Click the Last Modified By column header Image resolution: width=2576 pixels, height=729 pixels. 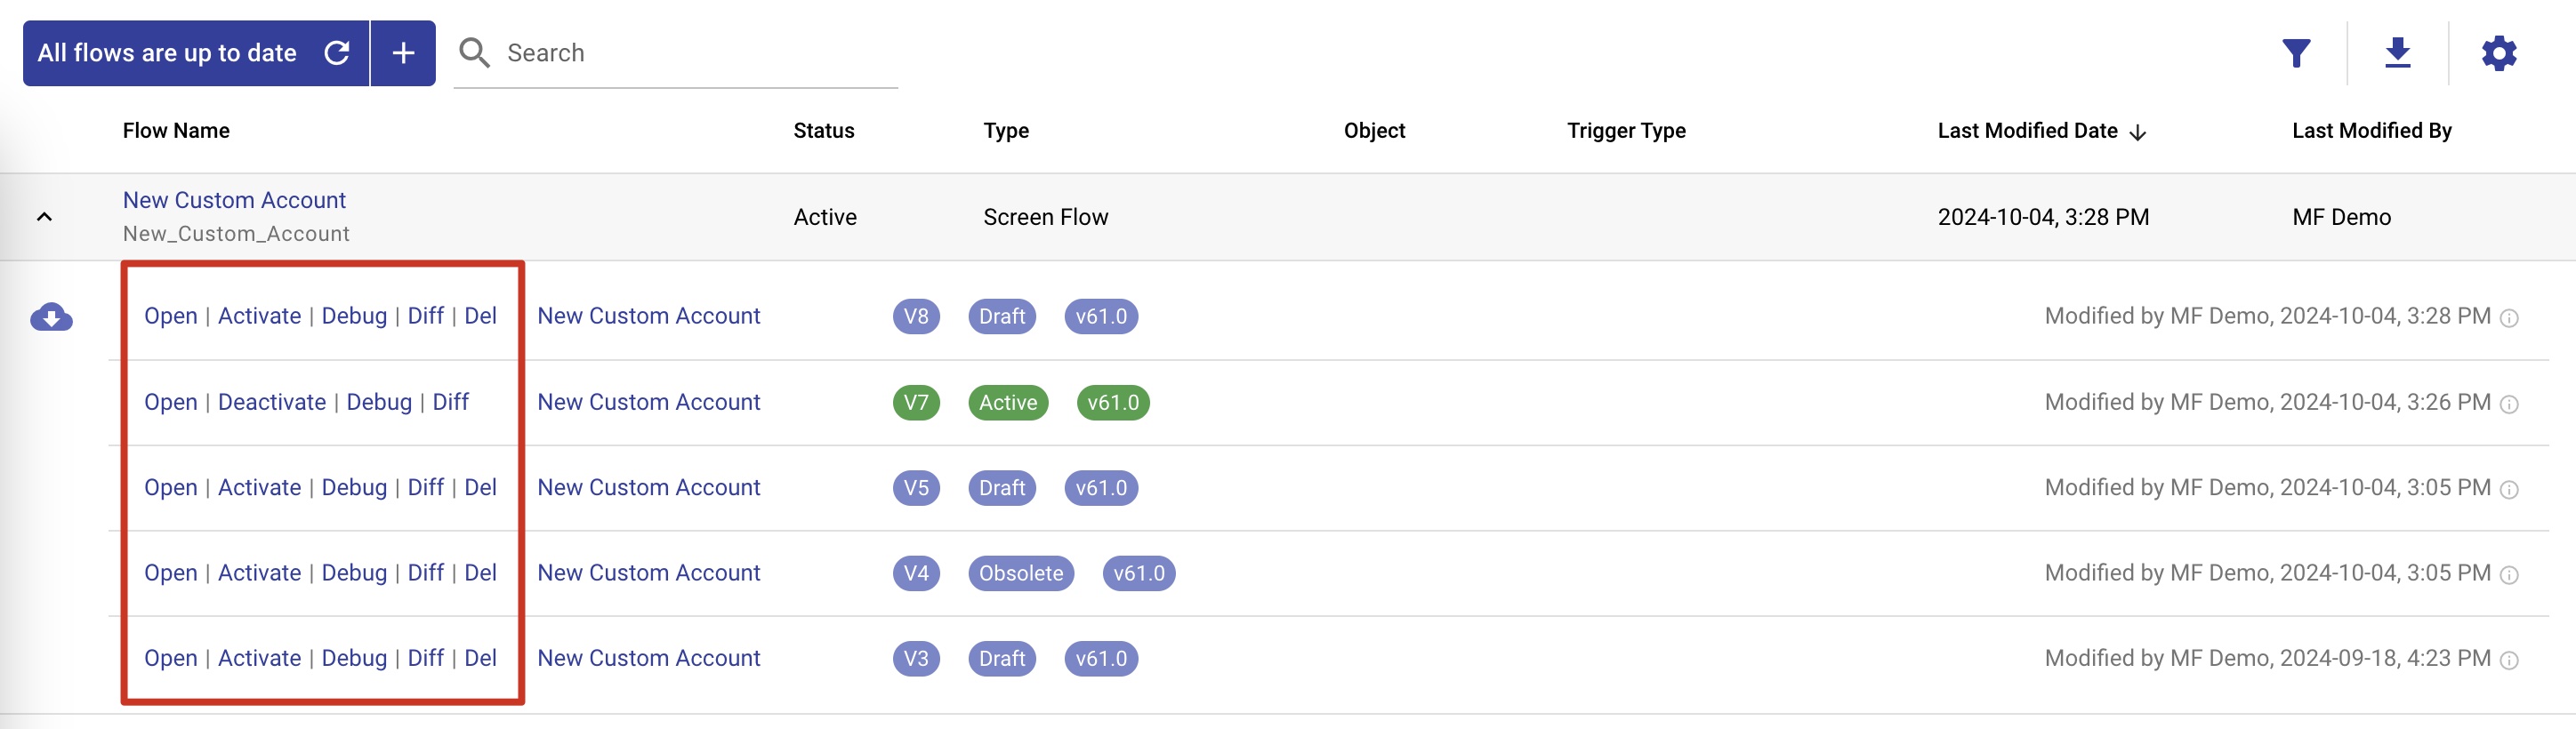coord(2372,131)
